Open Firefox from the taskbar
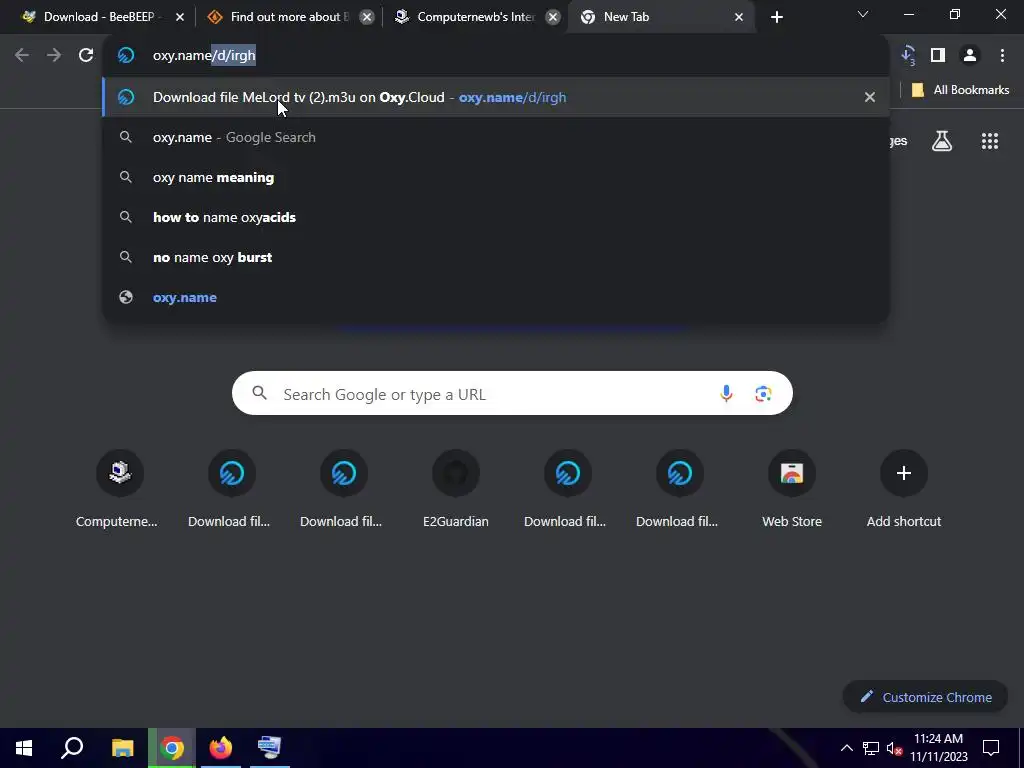Screen dimensions: 1024x768 [x=221, y=748]
